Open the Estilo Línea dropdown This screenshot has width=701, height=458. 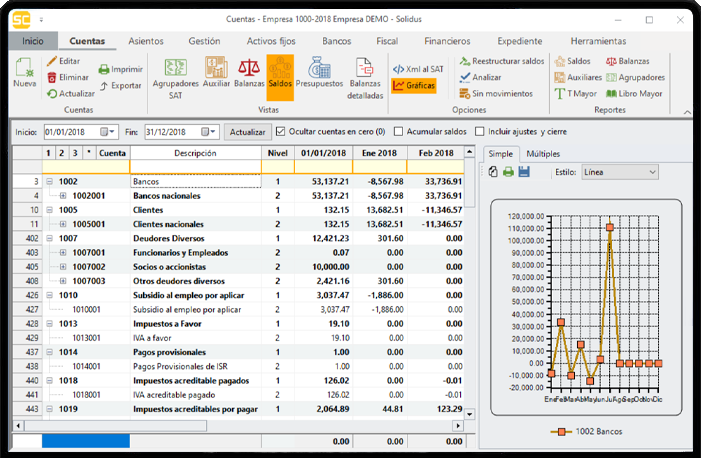tap(620, 172)
